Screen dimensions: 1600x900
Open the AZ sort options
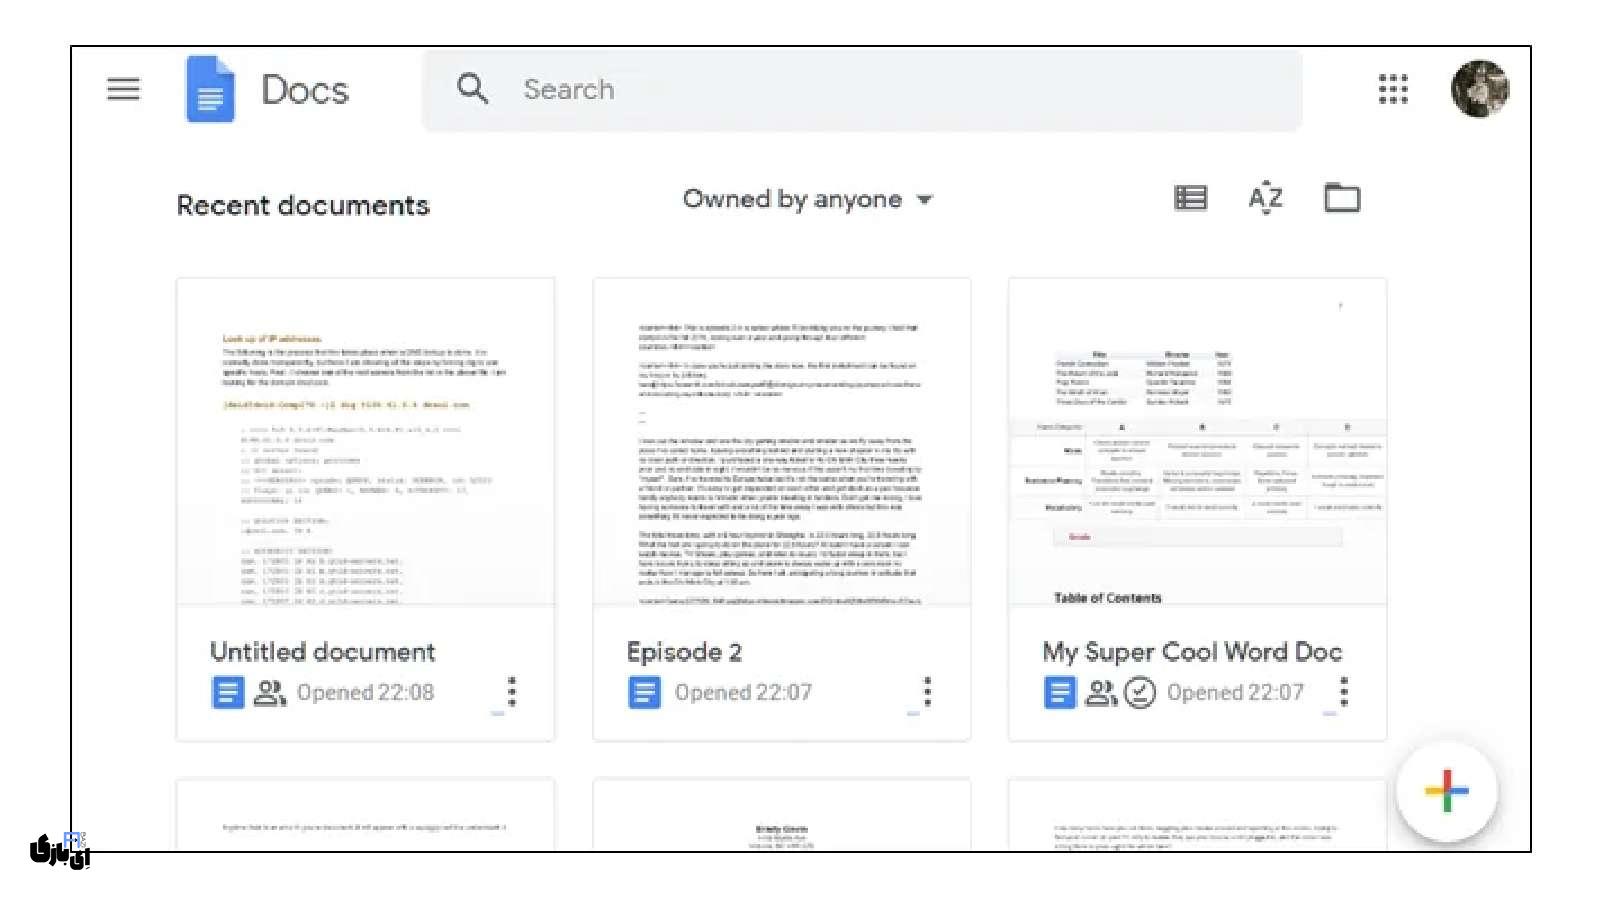(x=1265, y=198)
